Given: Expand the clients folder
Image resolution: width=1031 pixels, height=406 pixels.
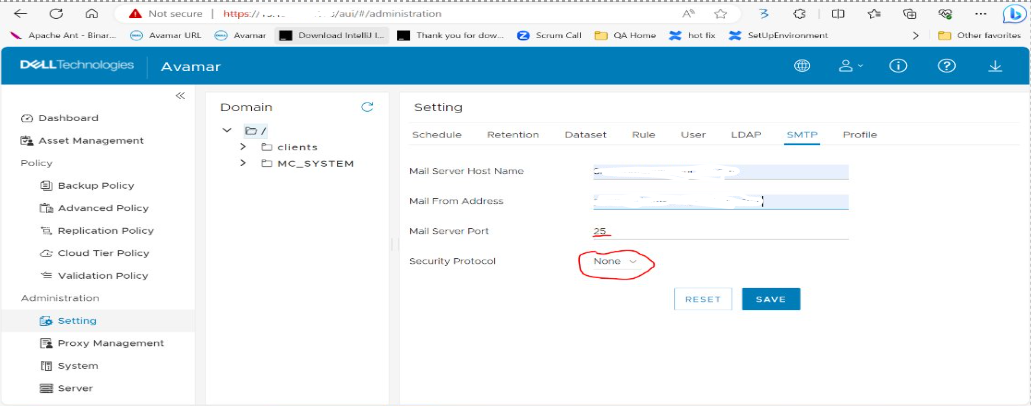Looking at the screenshot, I should click(243, 147).
